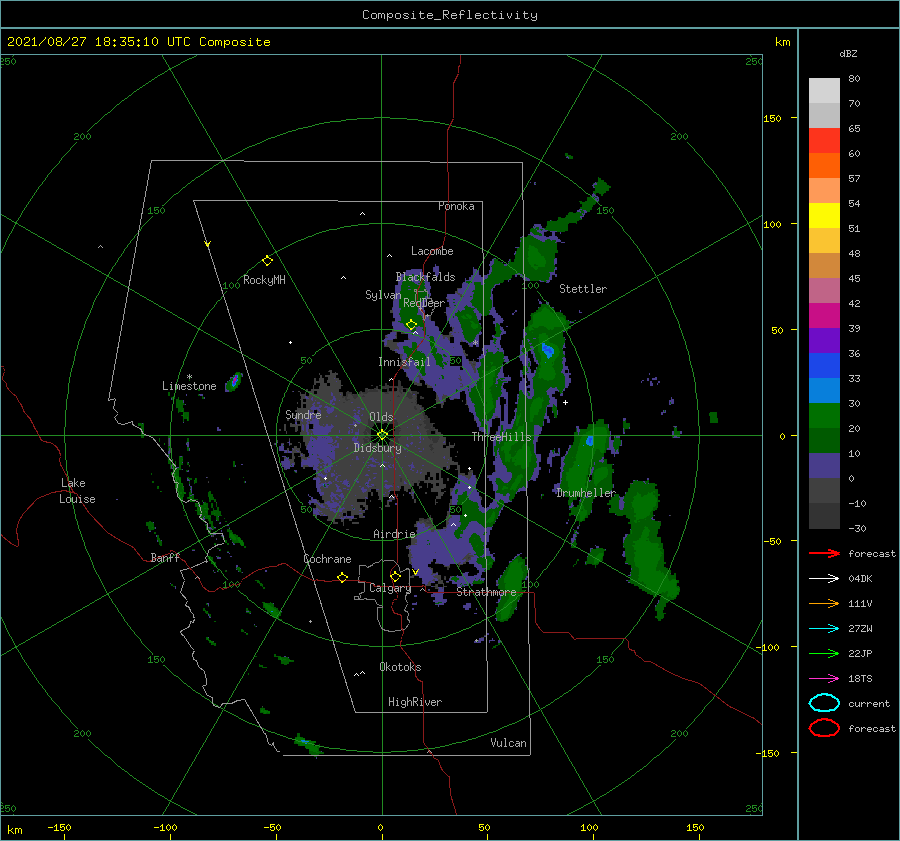Click the red forecast arrow in legend
Screen dimensions: 900x841
(x=824, y=553)
